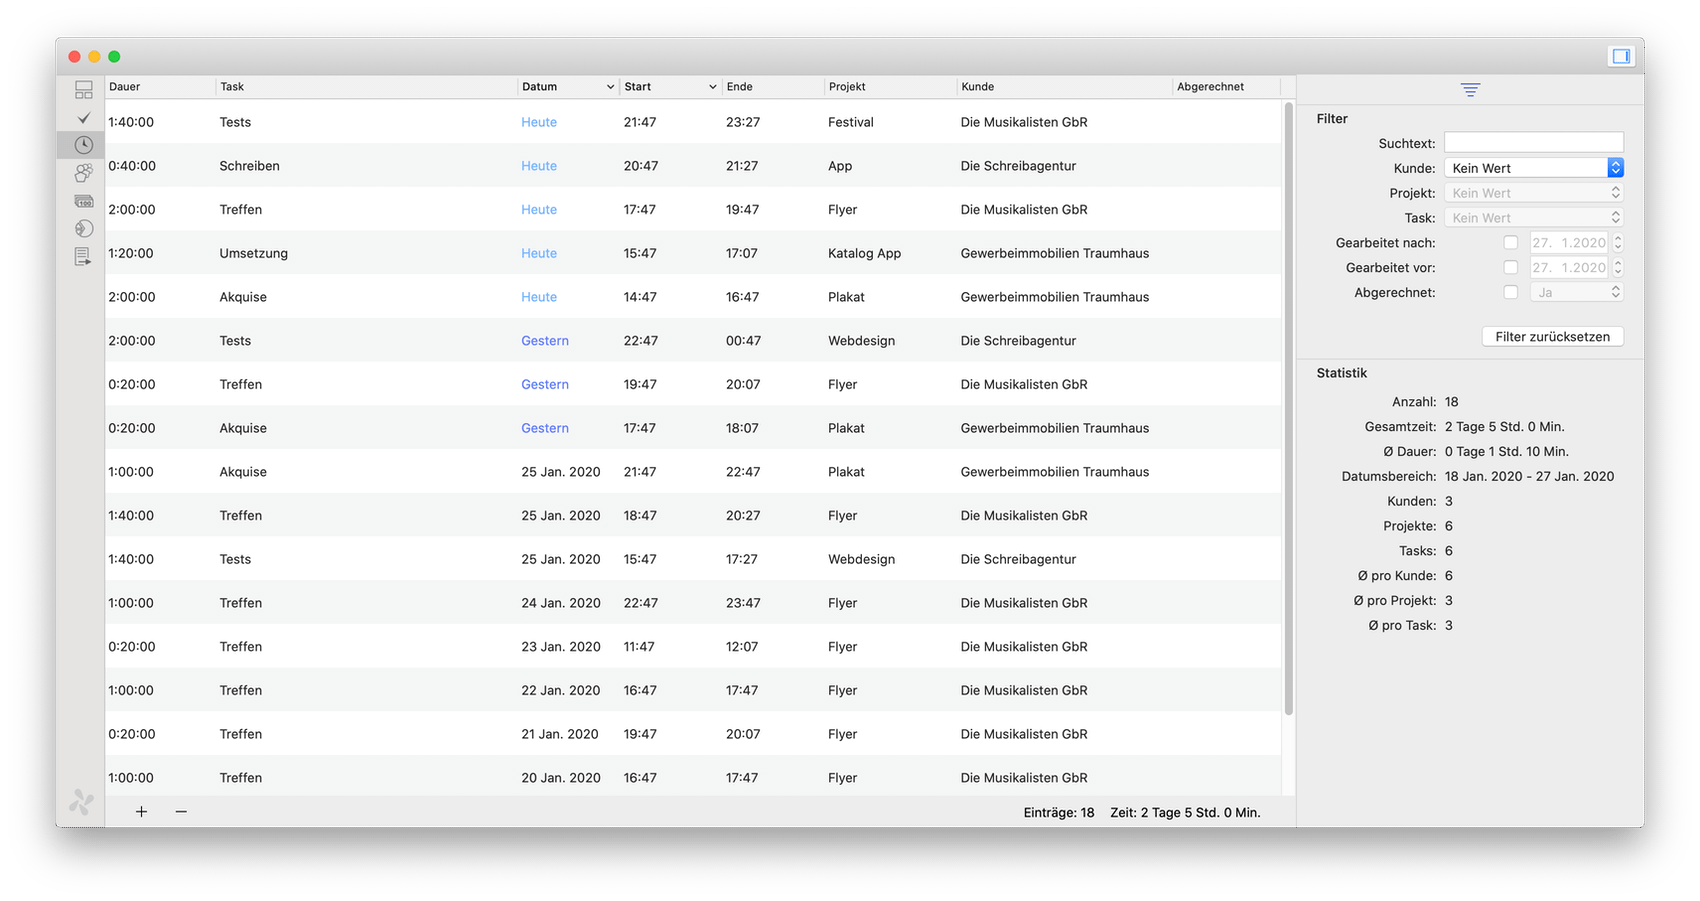Click end time 00:47
Screen dimensions: 1700x901
tap(743, 341)
